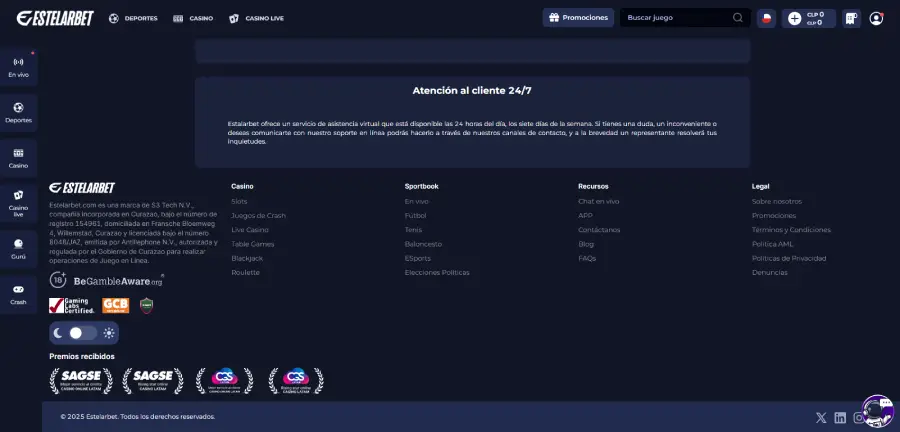This screenshot has width=900, height=432.
Task: Toggle the dark/light theme switch
Action: [x=83, y=333]
